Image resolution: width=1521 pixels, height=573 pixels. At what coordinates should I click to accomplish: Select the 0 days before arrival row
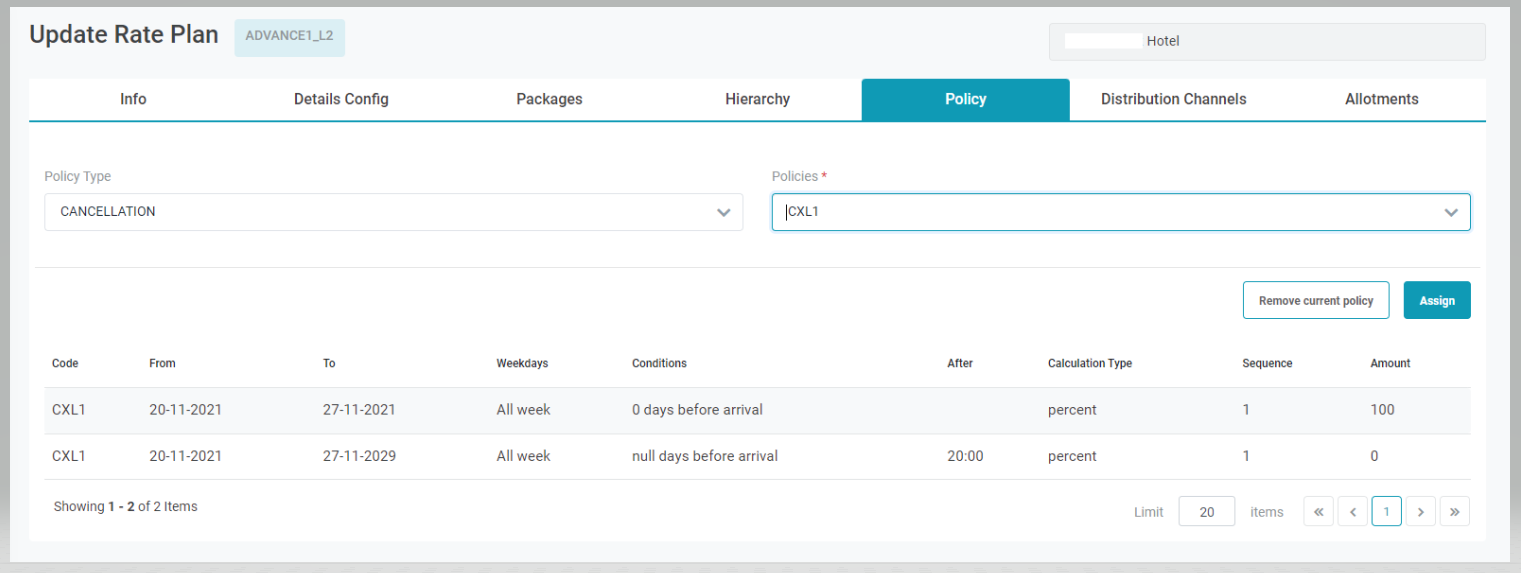(750, 410)
